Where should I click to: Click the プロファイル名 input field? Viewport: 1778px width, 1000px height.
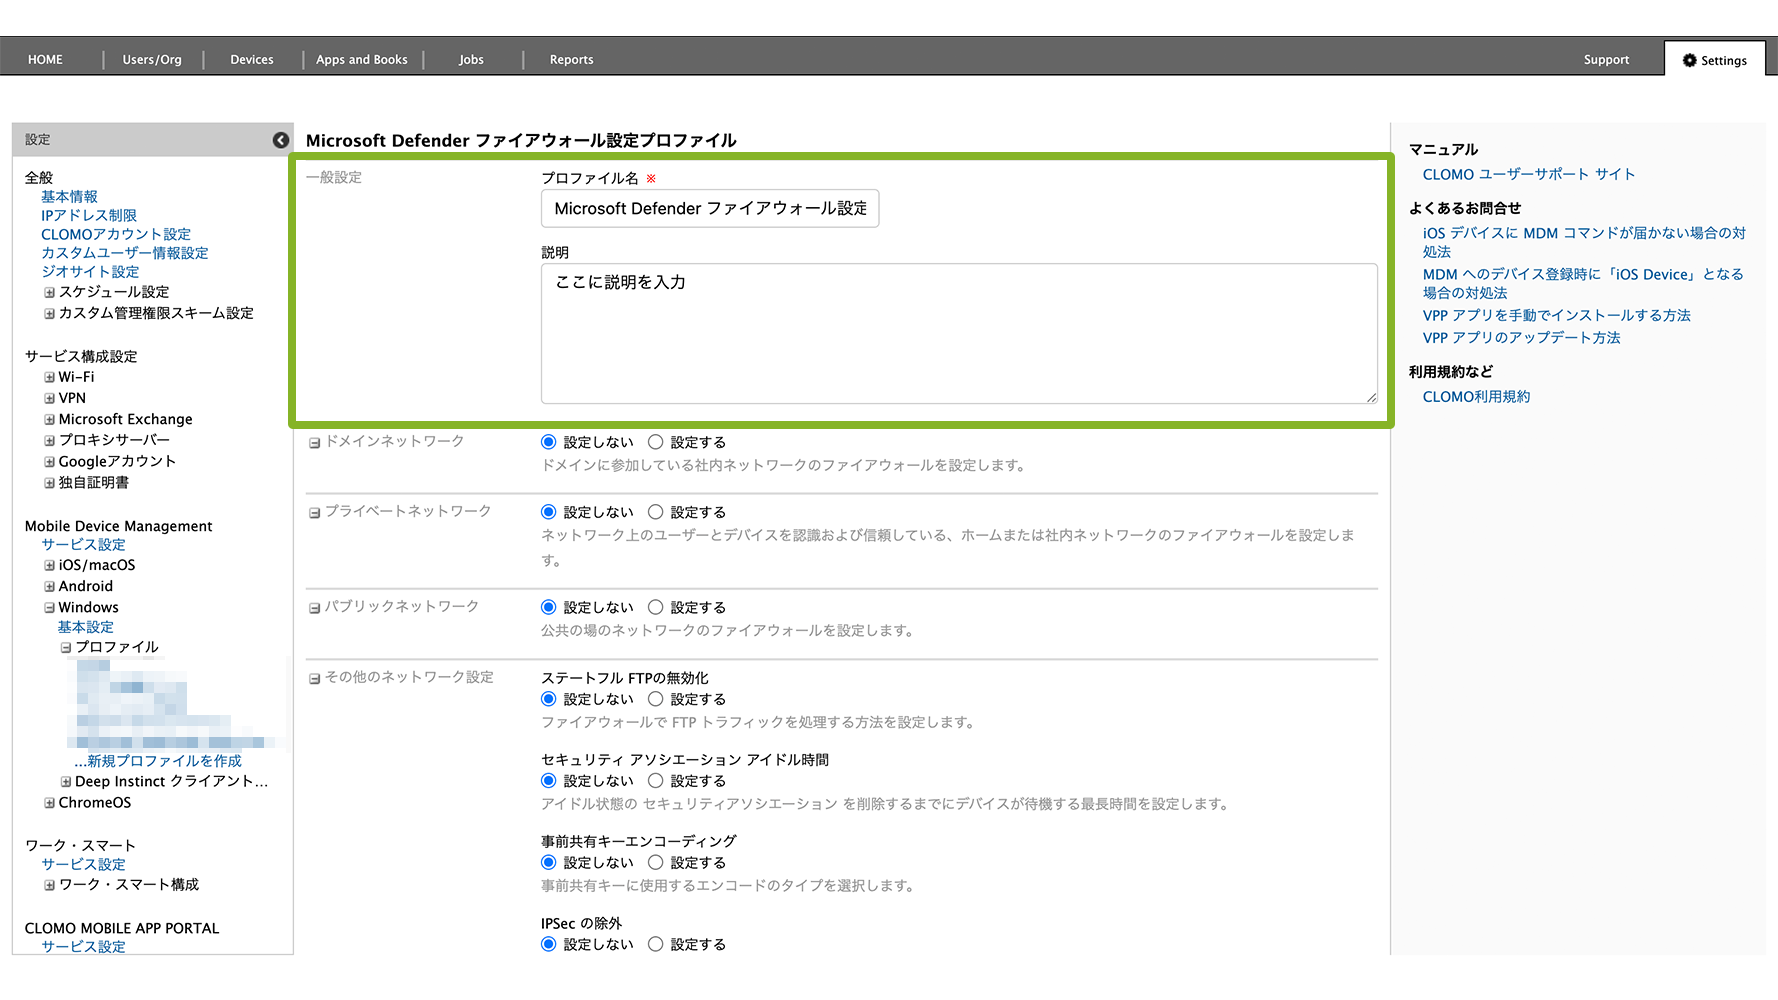(x=710, y=209)
